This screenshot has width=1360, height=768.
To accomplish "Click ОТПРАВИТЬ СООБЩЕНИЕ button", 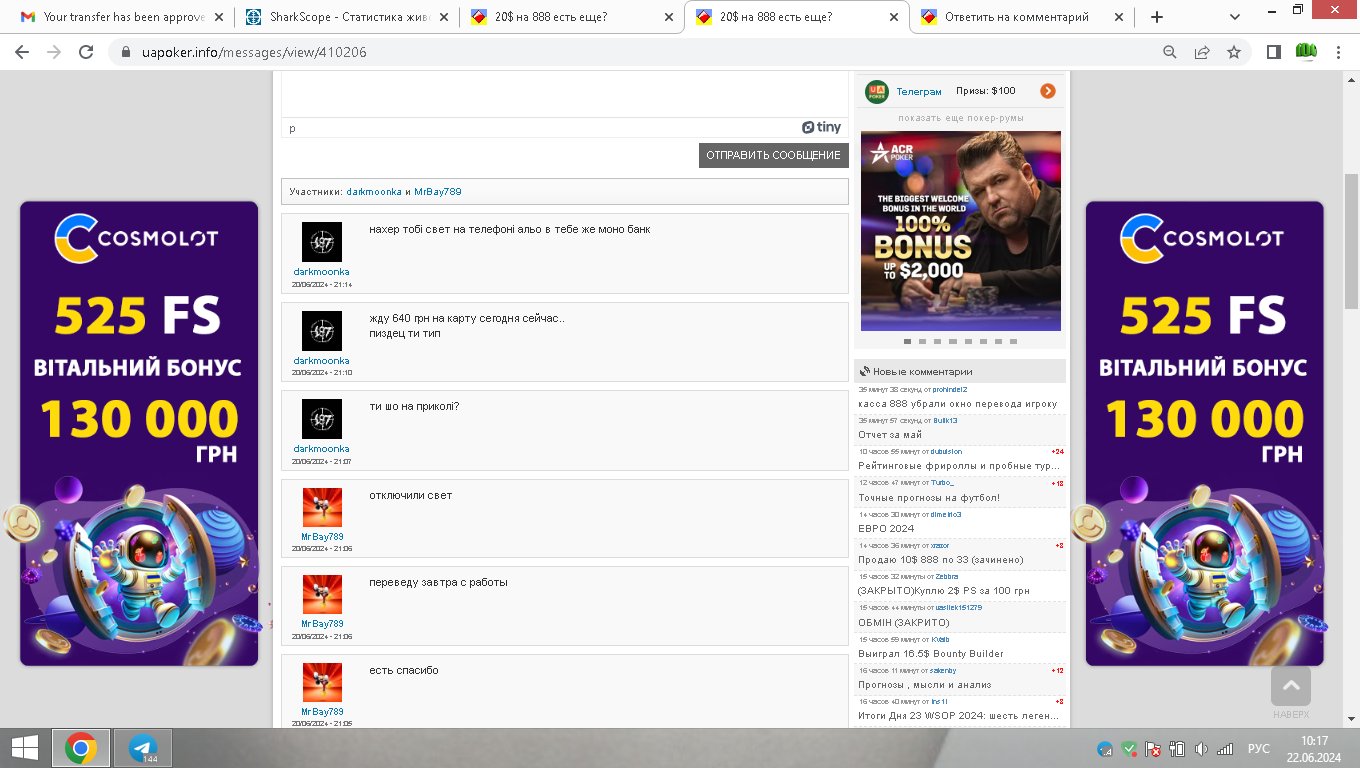I will pos(773,155).
